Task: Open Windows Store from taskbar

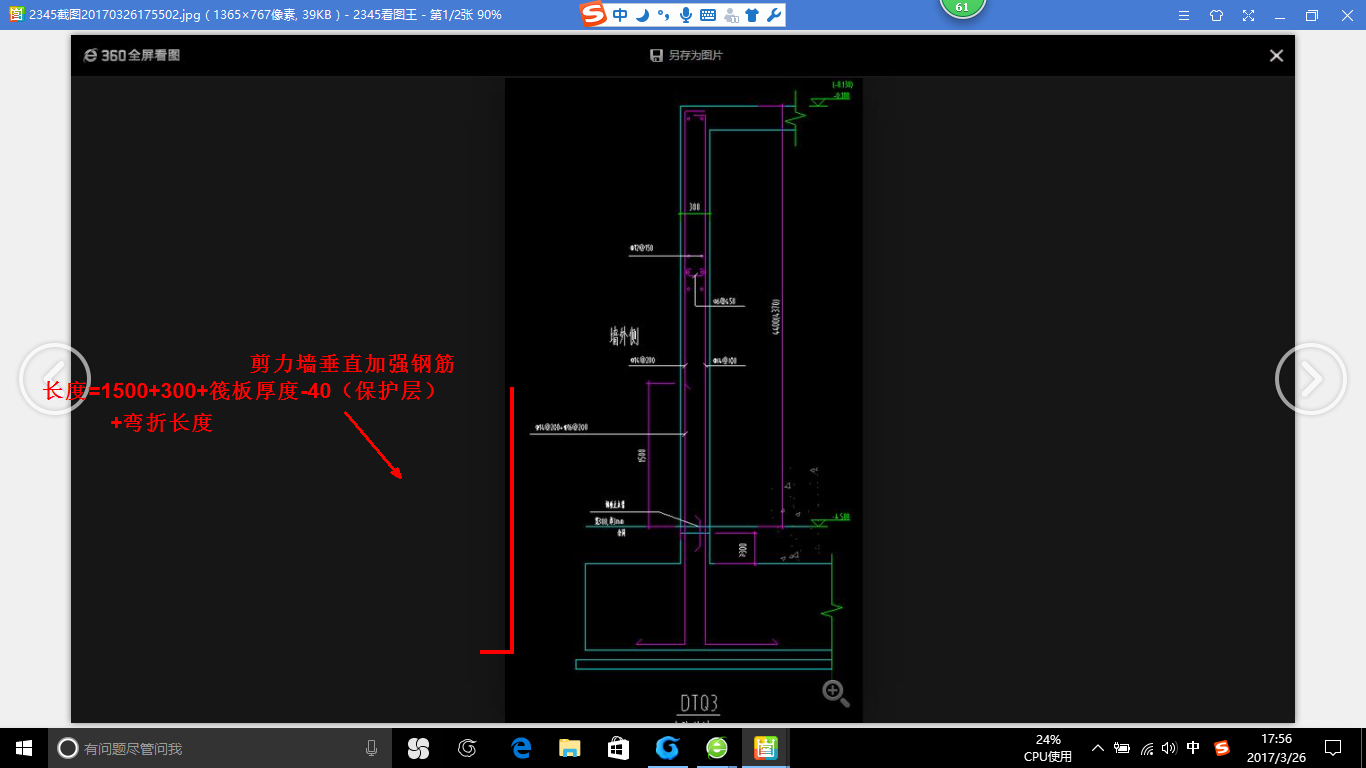Action: tap(618, 748)
